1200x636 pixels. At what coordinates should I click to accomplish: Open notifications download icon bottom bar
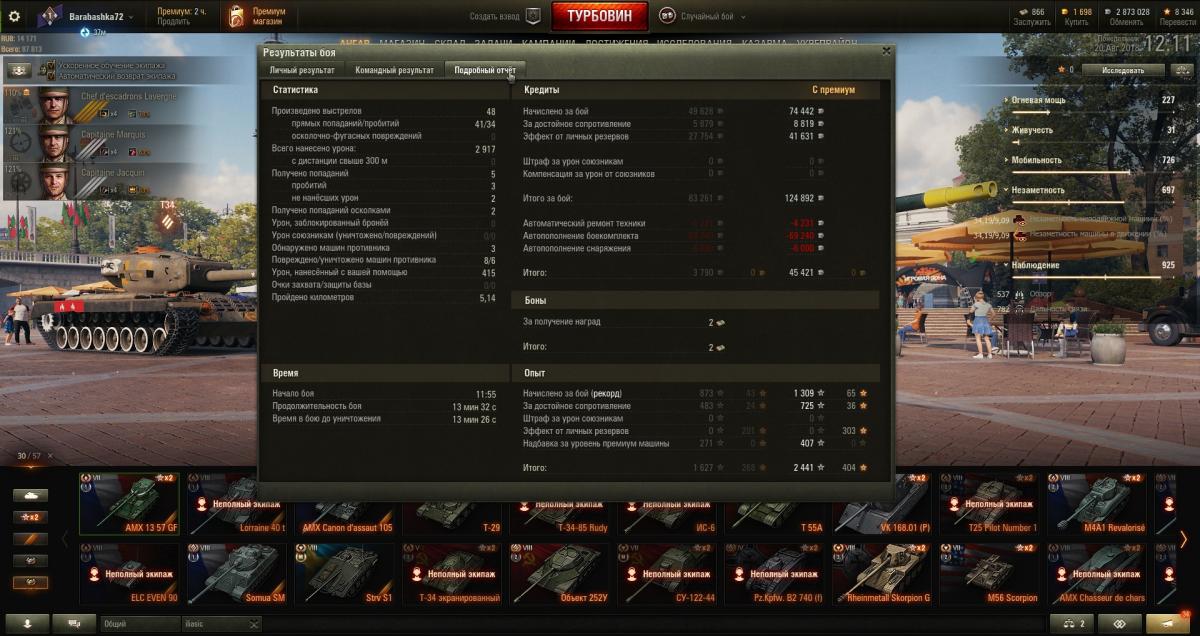click(x=26, y=623)
